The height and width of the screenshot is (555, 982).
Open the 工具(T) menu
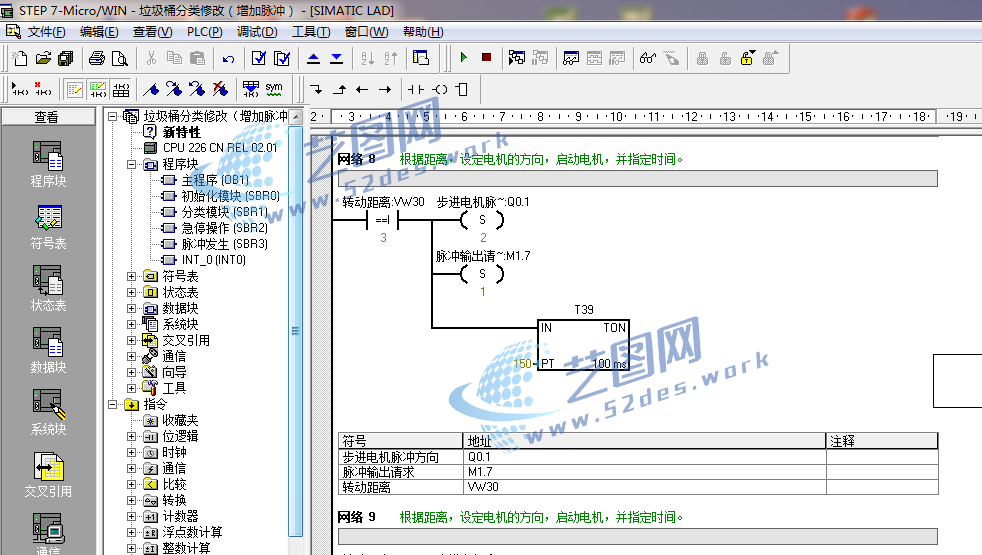tap(311, 31)
